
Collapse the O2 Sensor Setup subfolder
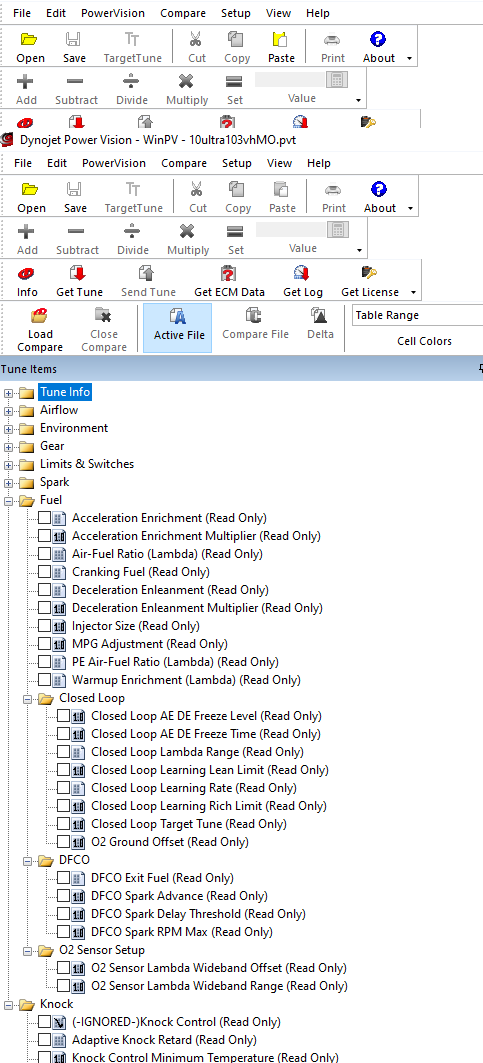27,950
